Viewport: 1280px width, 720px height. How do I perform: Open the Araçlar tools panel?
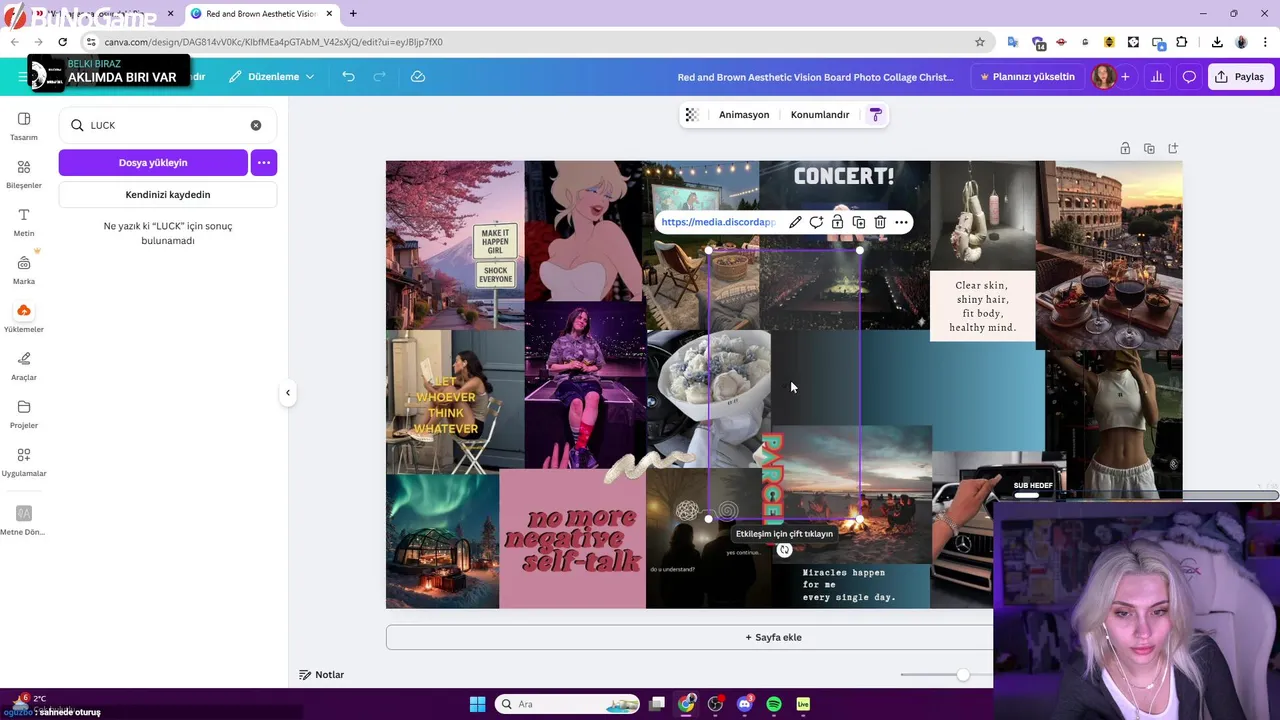pyautogui.click(x=24, y=365)
